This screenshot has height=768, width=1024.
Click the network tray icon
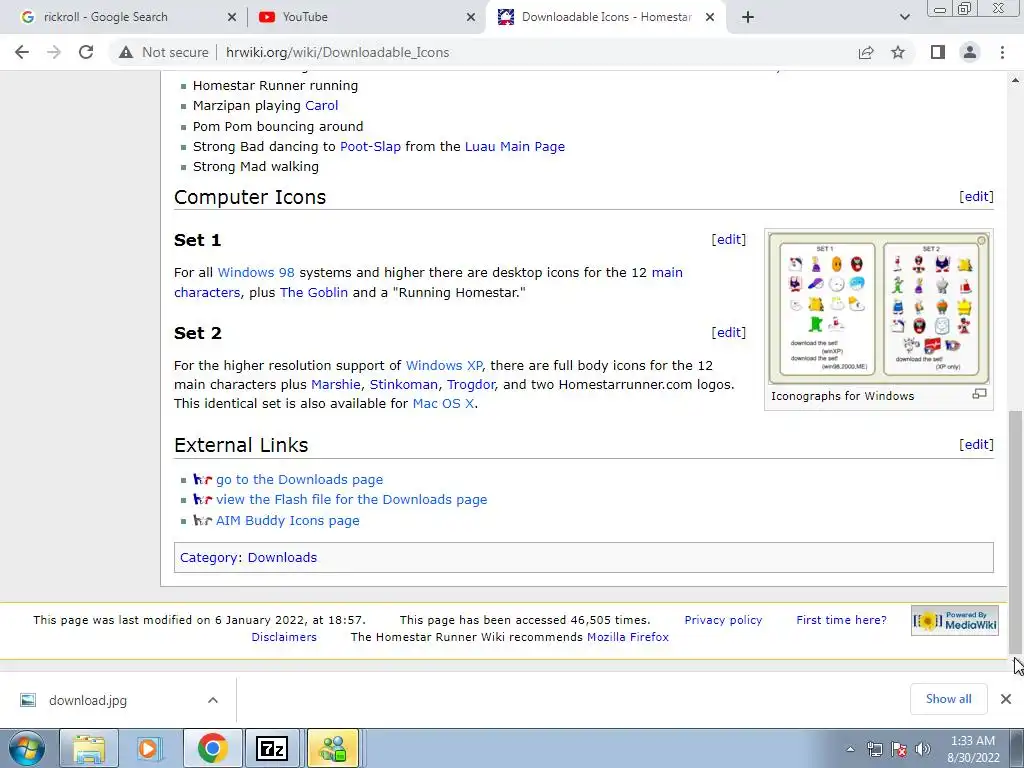[874, 749]
